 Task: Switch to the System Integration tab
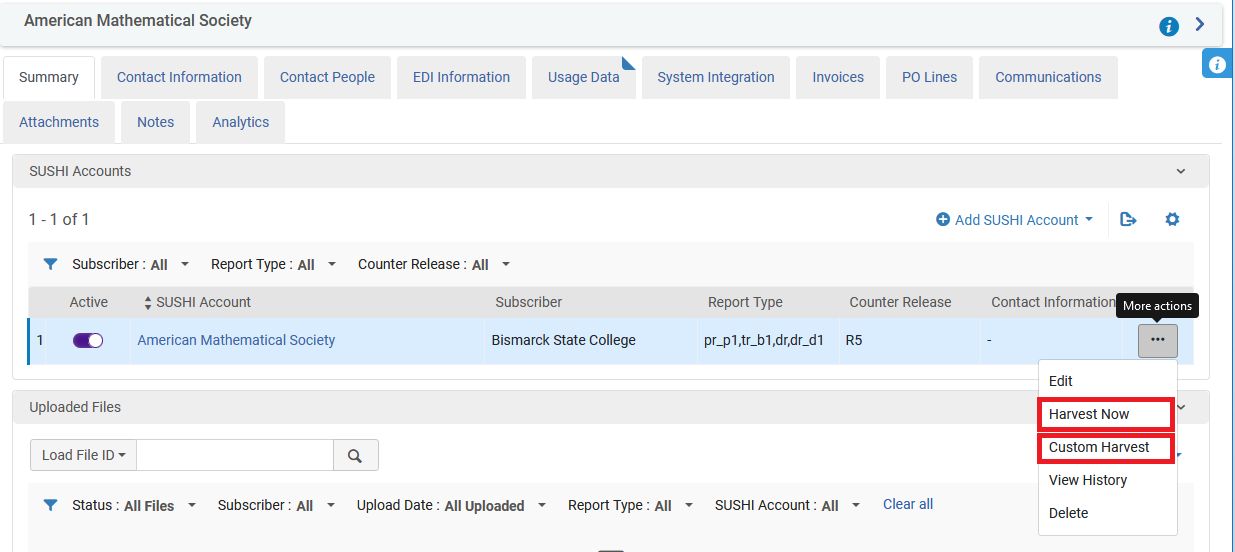716,77
